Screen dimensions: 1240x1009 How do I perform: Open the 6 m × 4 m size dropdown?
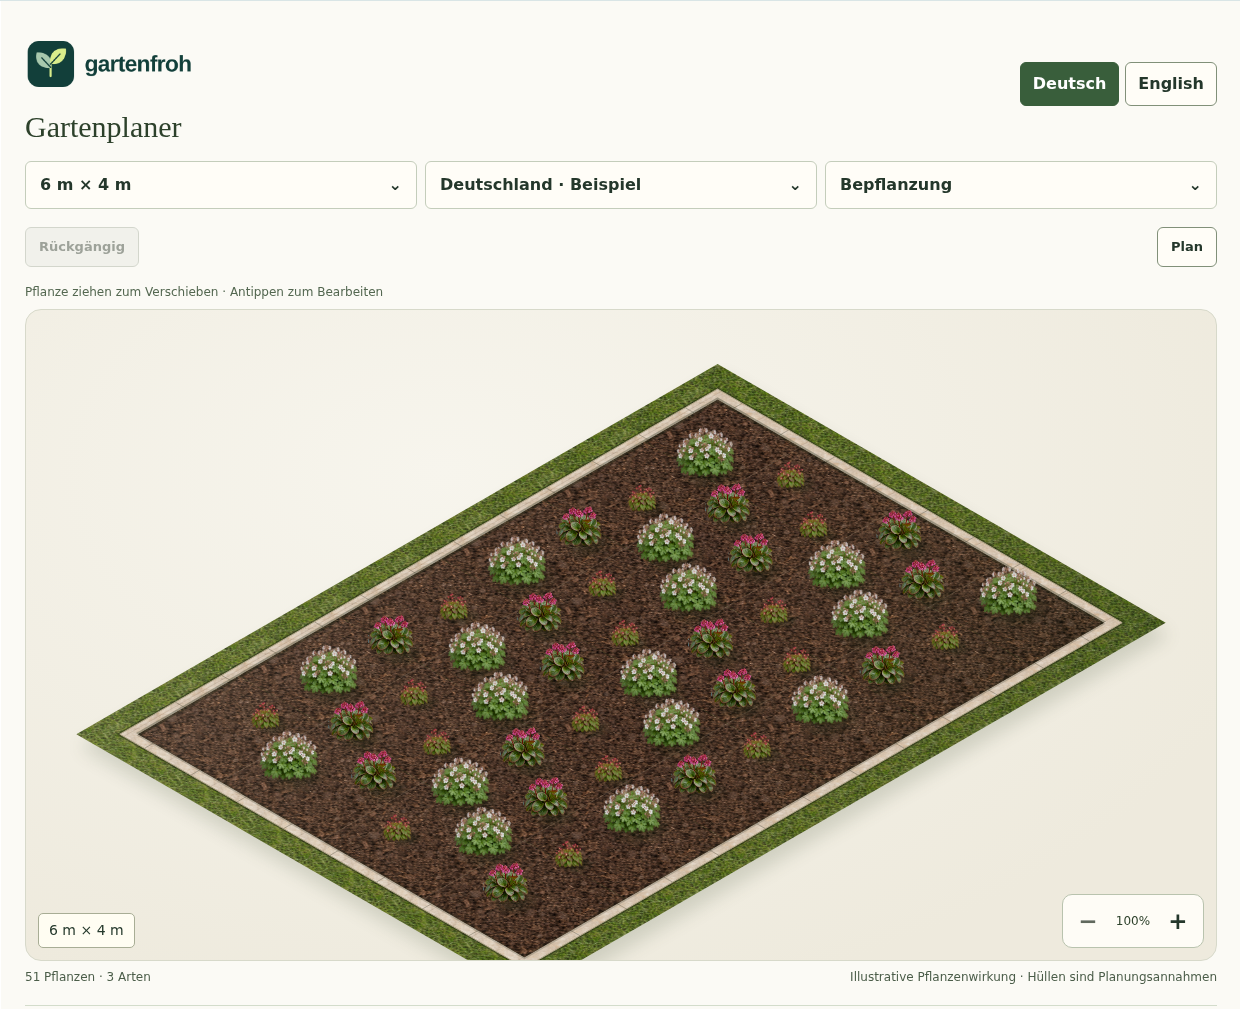click(x=221, y=185)
